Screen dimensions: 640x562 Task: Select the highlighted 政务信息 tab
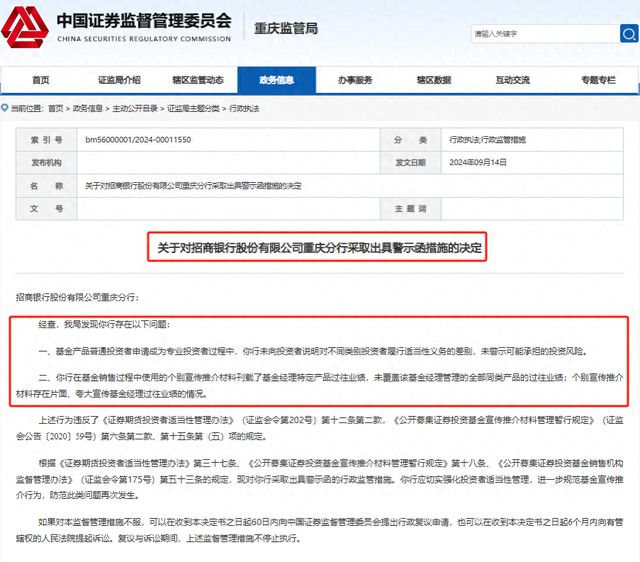[277, 80]
